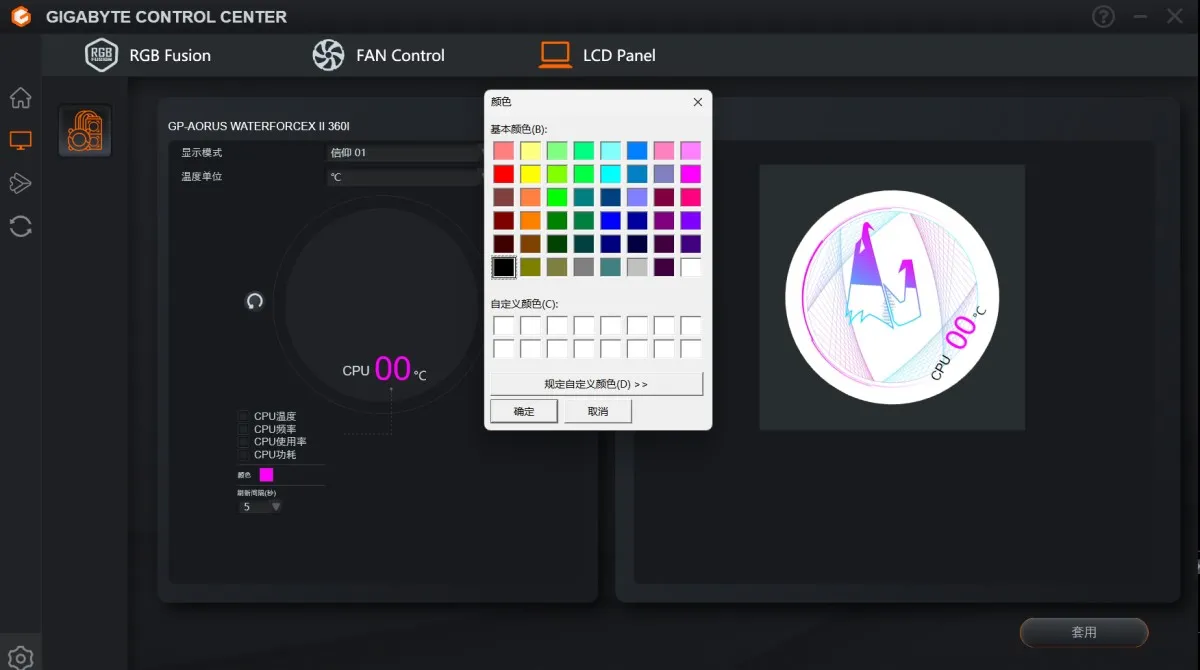Image resolution: width=1200 pixels, height=670 pixels.
Task: Click the circular AORUS LCD preview image
Action: [892, 298]
